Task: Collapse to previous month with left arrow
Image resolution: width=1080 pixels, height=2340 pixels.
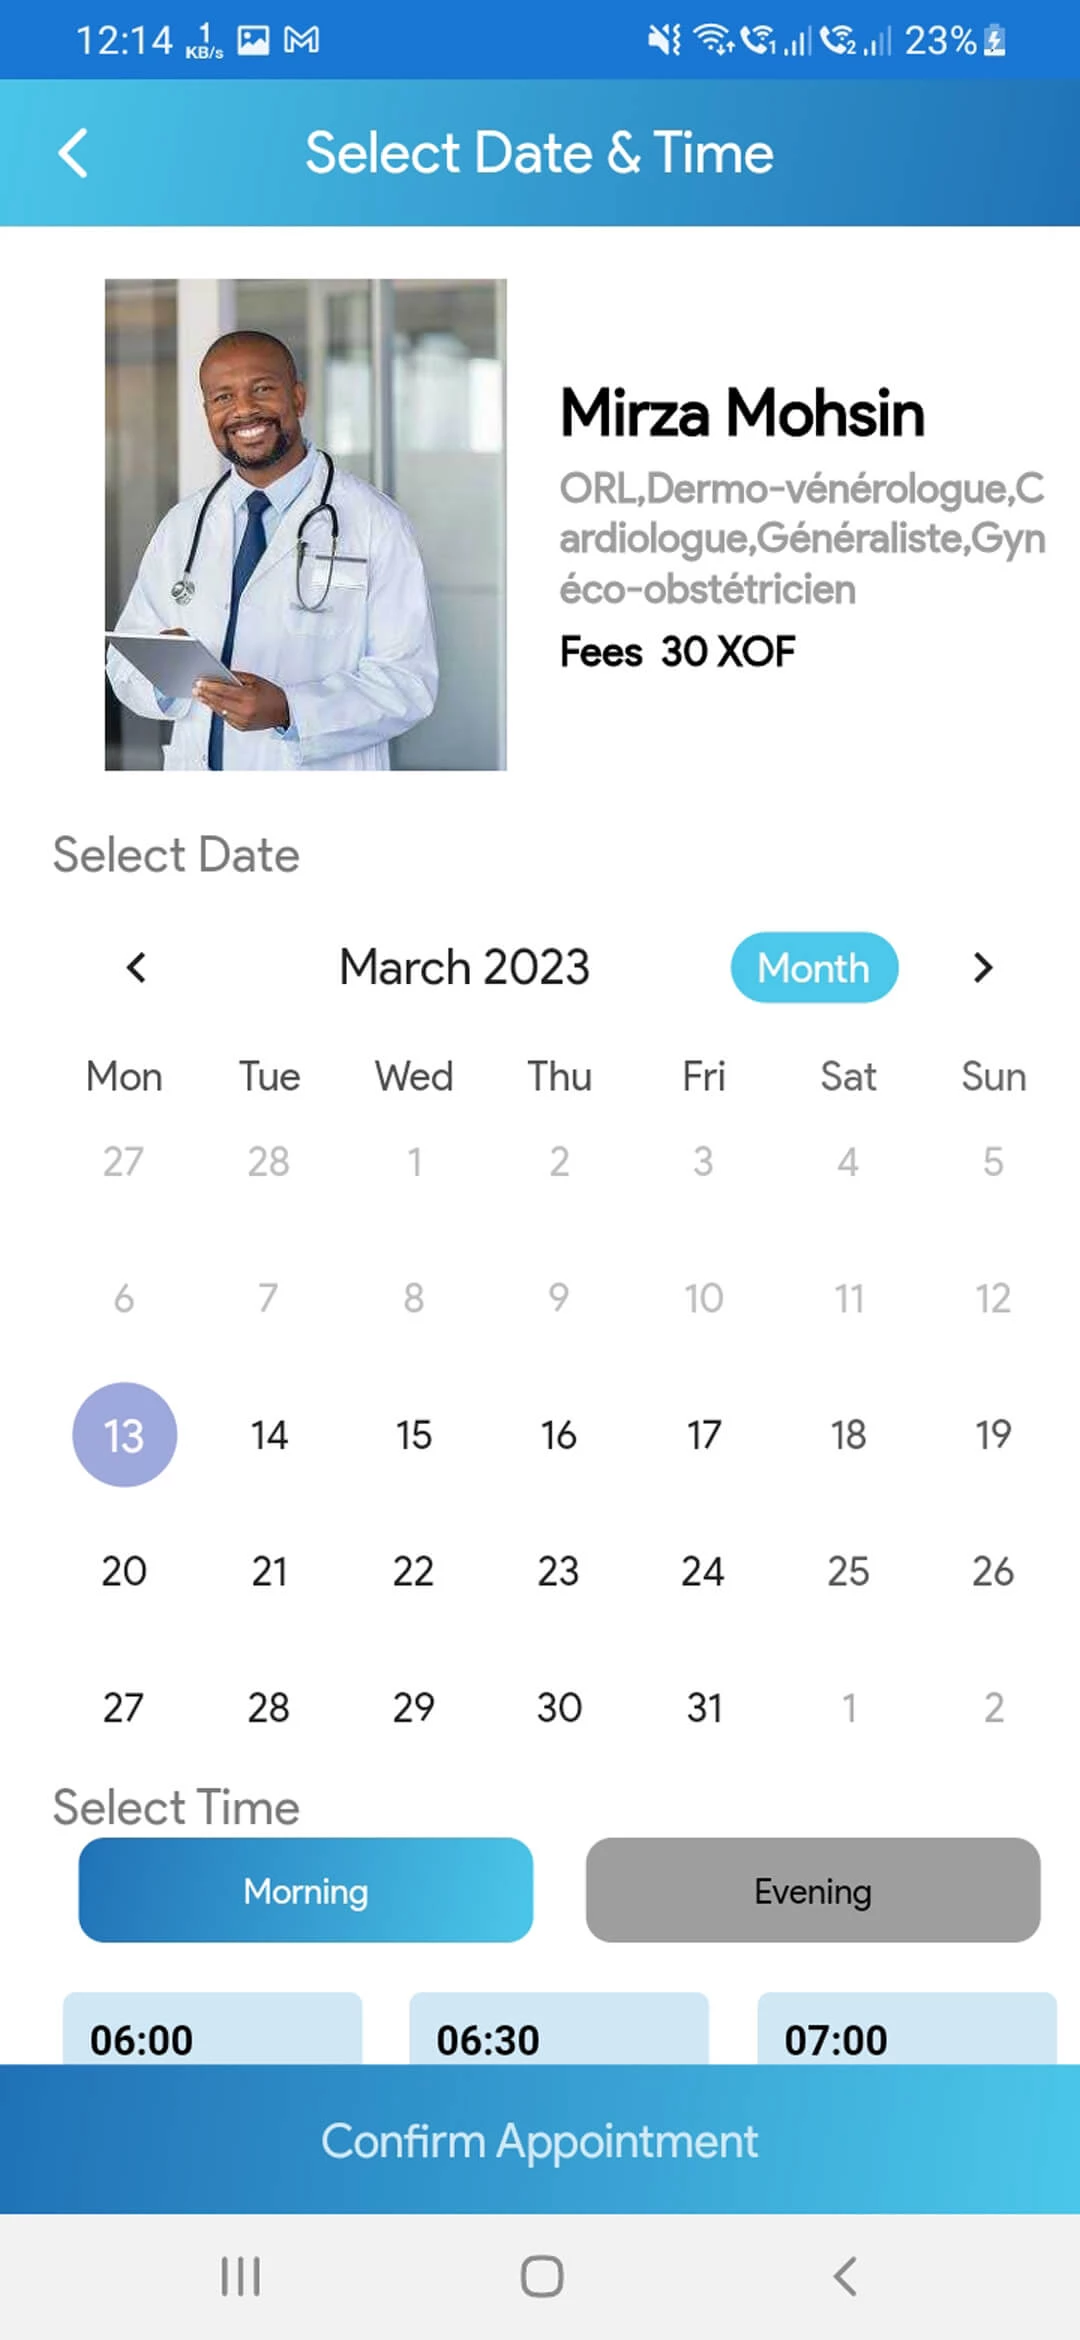Action: tap(136, 967)
